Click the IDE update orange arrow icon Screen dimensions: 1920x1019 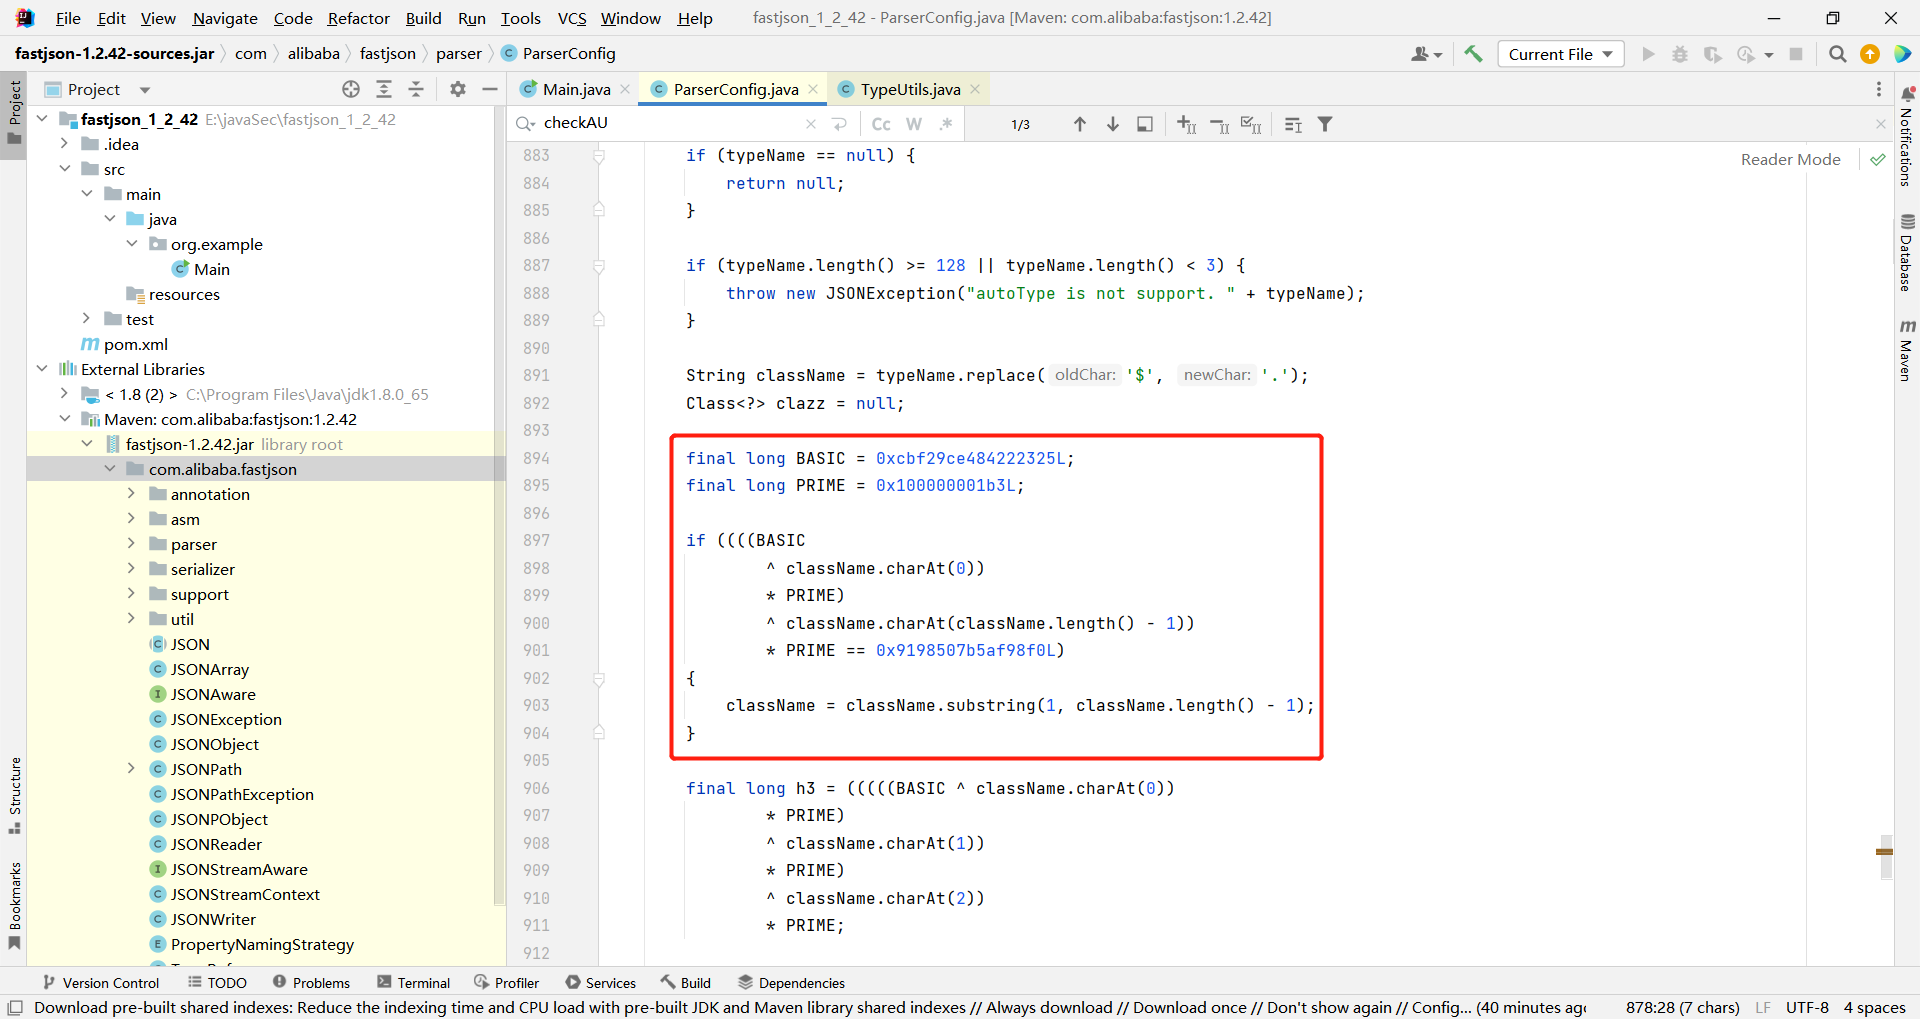tap(1870, 54)
